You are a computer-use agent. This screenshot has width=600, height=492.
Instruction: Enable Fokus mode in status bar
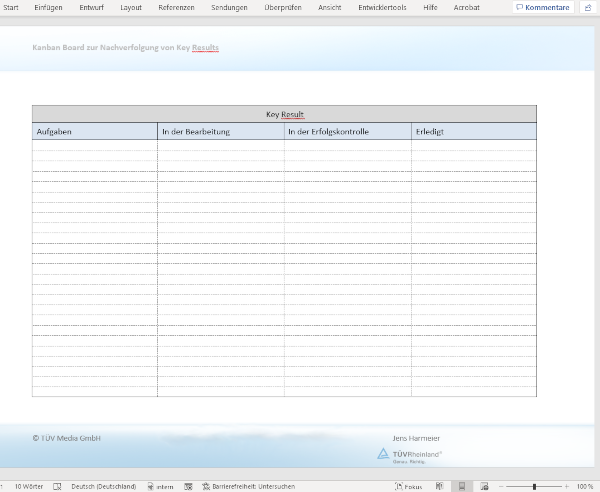(407, 486)
